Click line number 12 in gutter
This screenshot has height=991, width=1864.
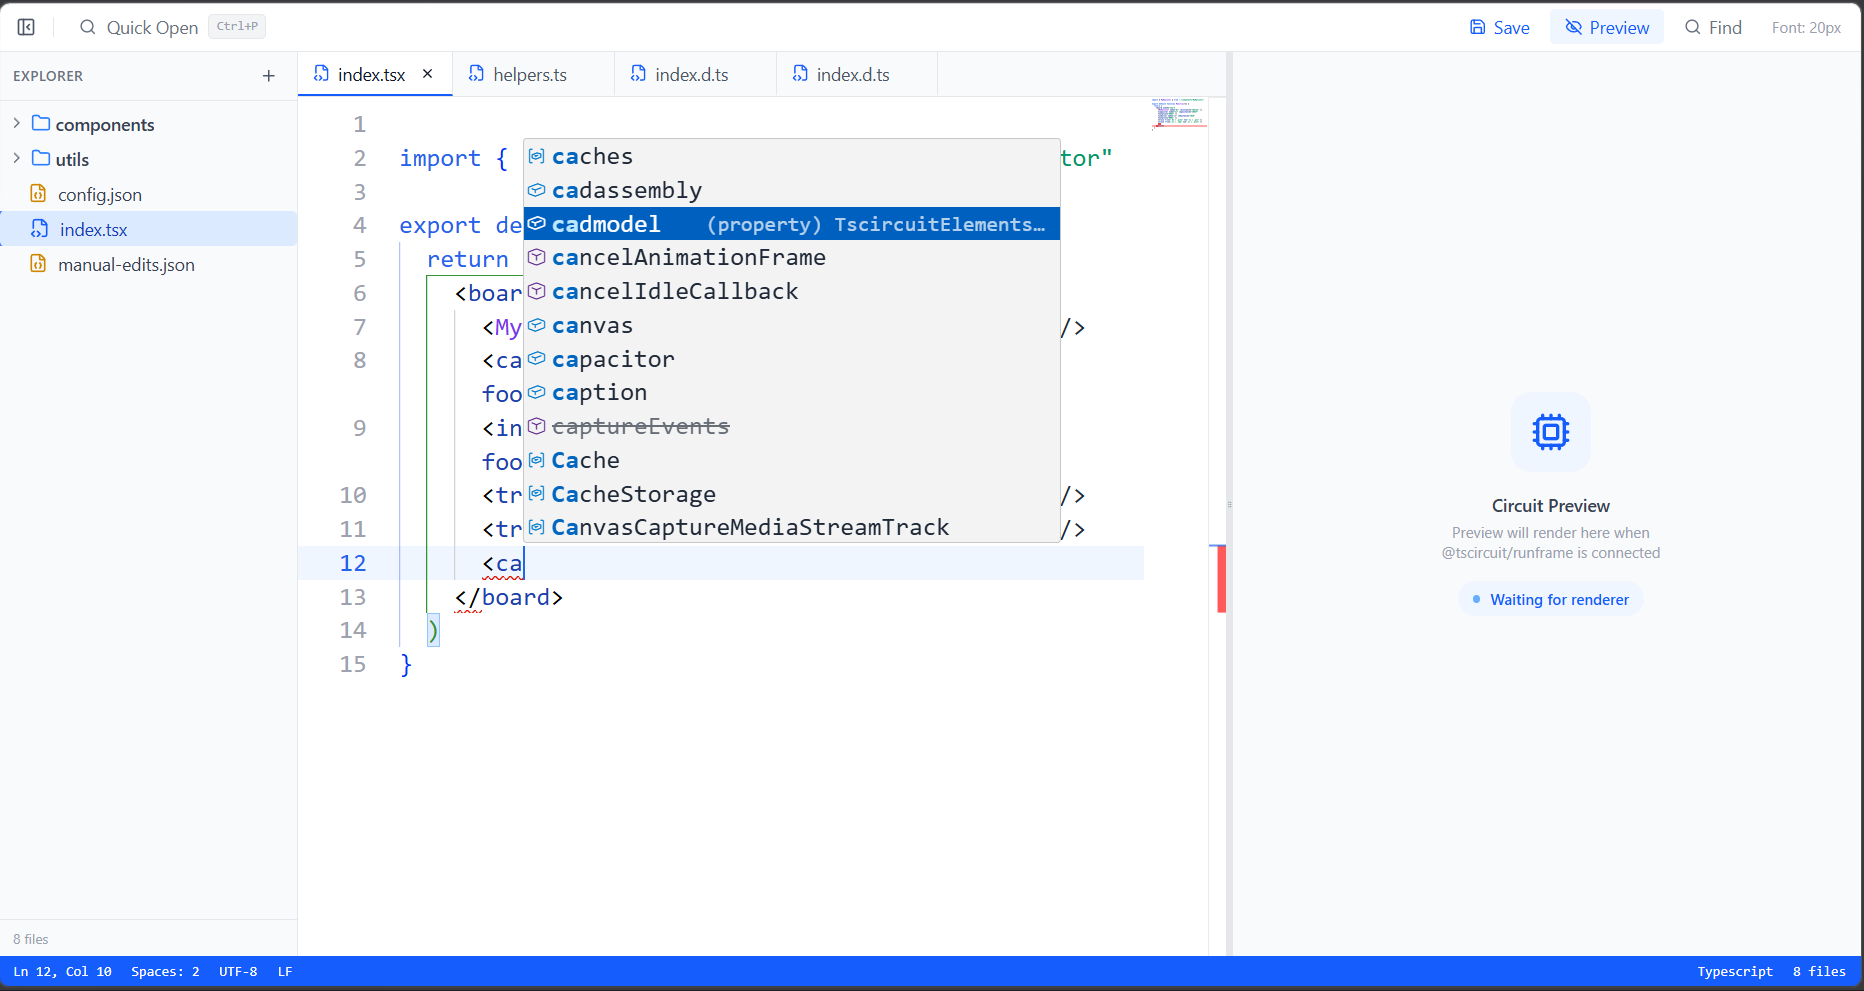353,563
